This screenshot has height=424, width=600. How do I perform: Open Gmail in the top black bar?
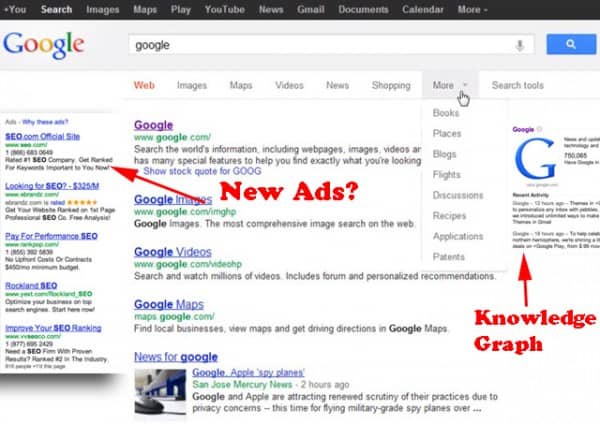pos(311,9)
